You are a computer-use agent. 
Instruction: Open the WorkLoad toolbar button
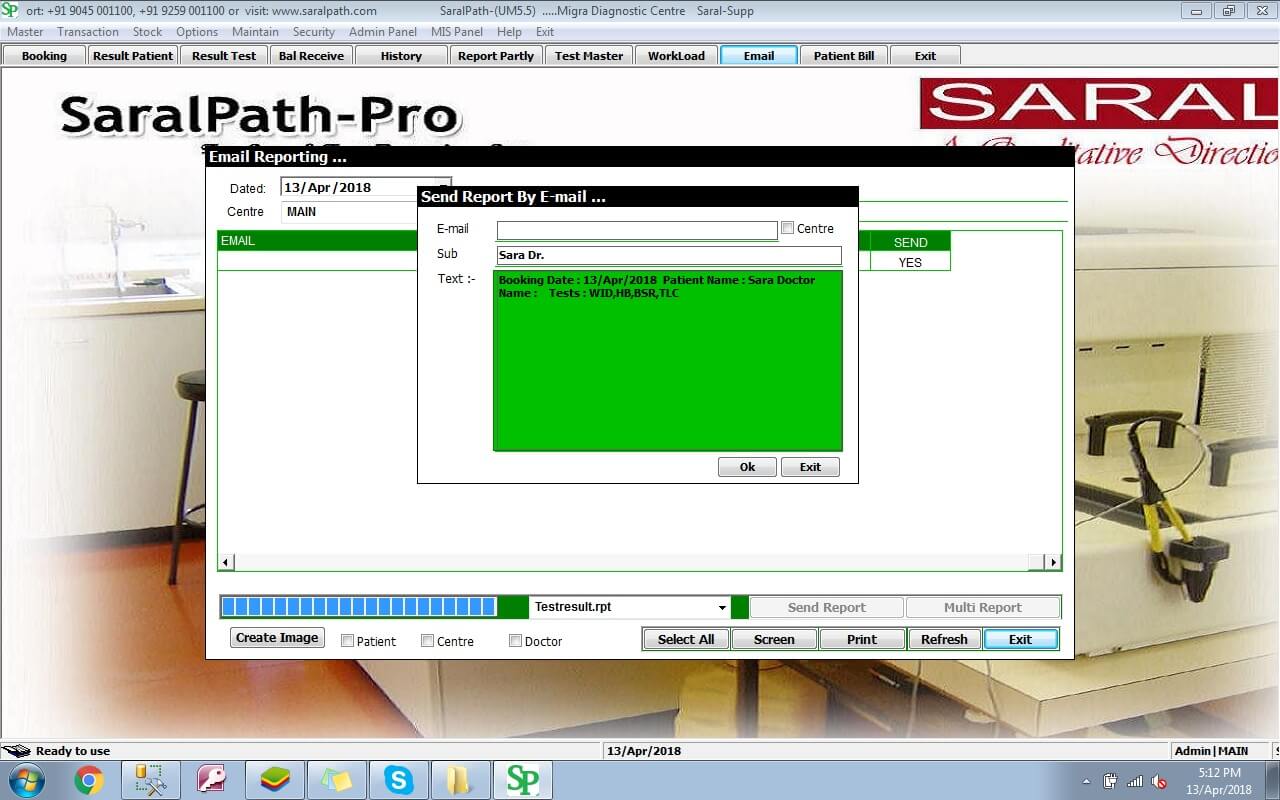tap(676, 56)
